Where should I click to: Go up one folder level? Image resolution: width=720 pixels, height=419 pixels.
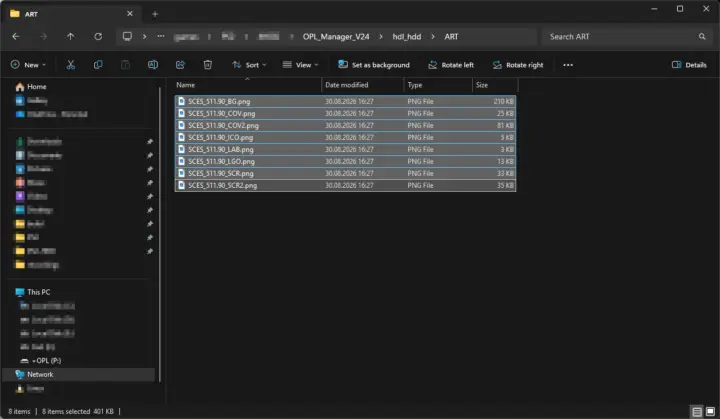click(70, 36)
